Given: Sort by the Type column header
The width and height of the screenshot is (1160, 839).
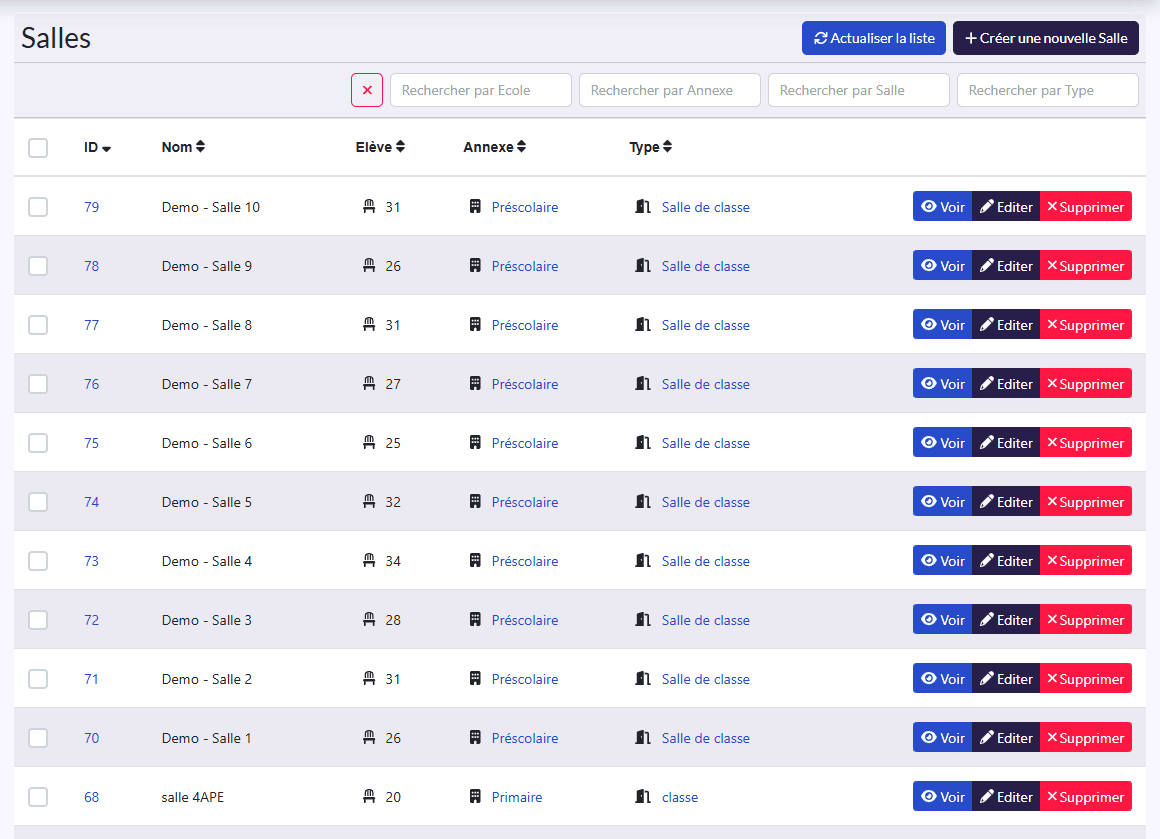Looking at the screenshot, I should point(650,147).
